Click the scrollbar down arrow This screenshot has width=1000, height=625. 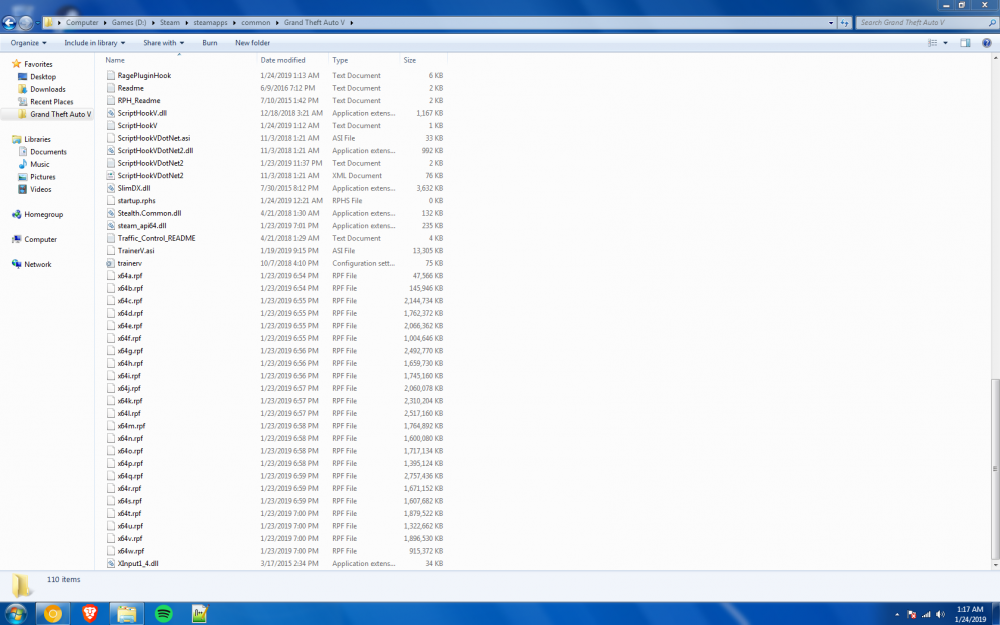(x=995, y=565)
